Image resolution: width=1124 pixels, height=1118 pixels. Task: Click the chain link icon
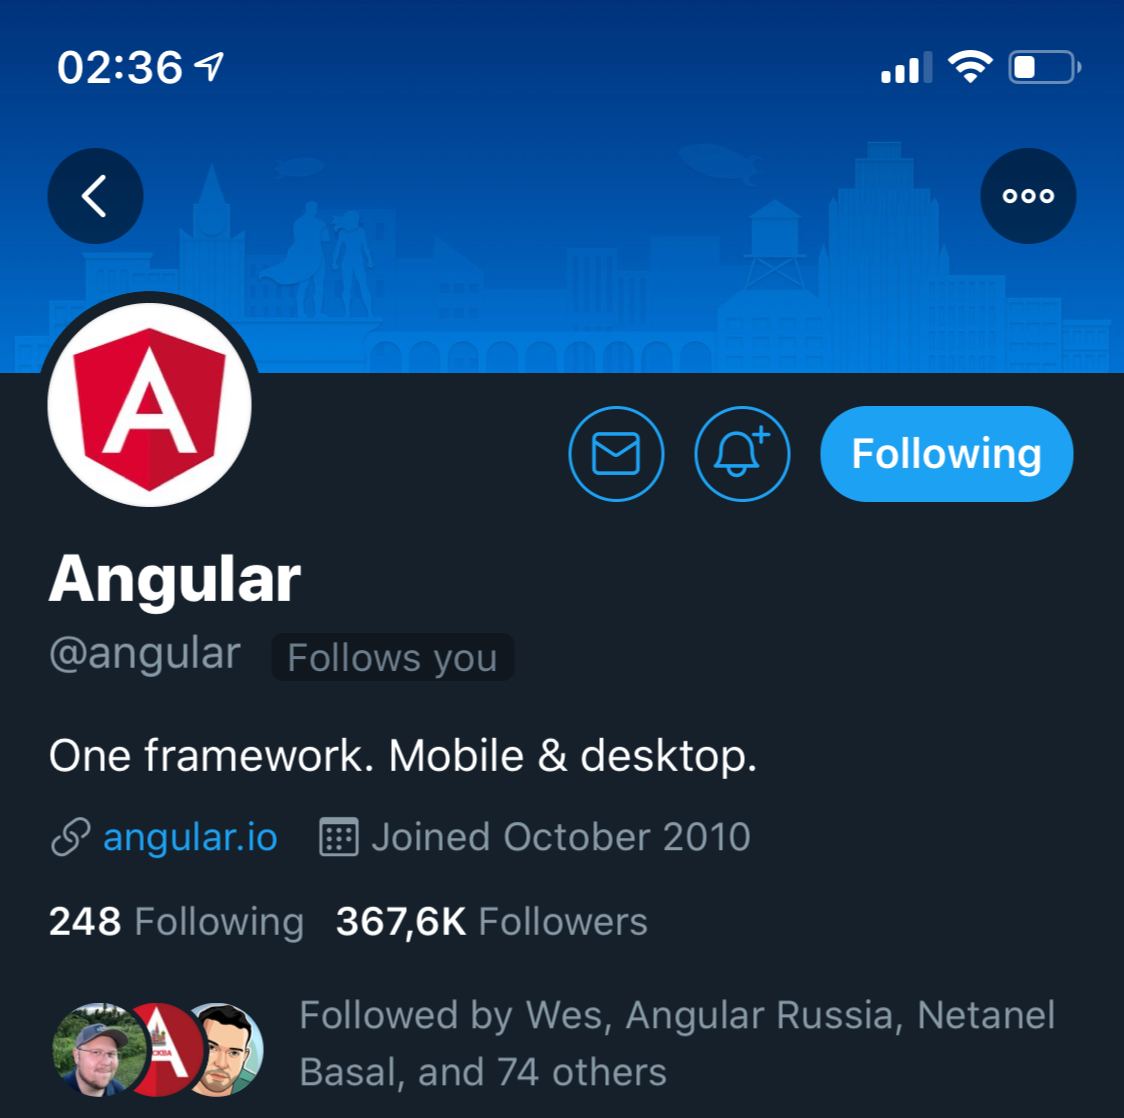tap(70, 837)
